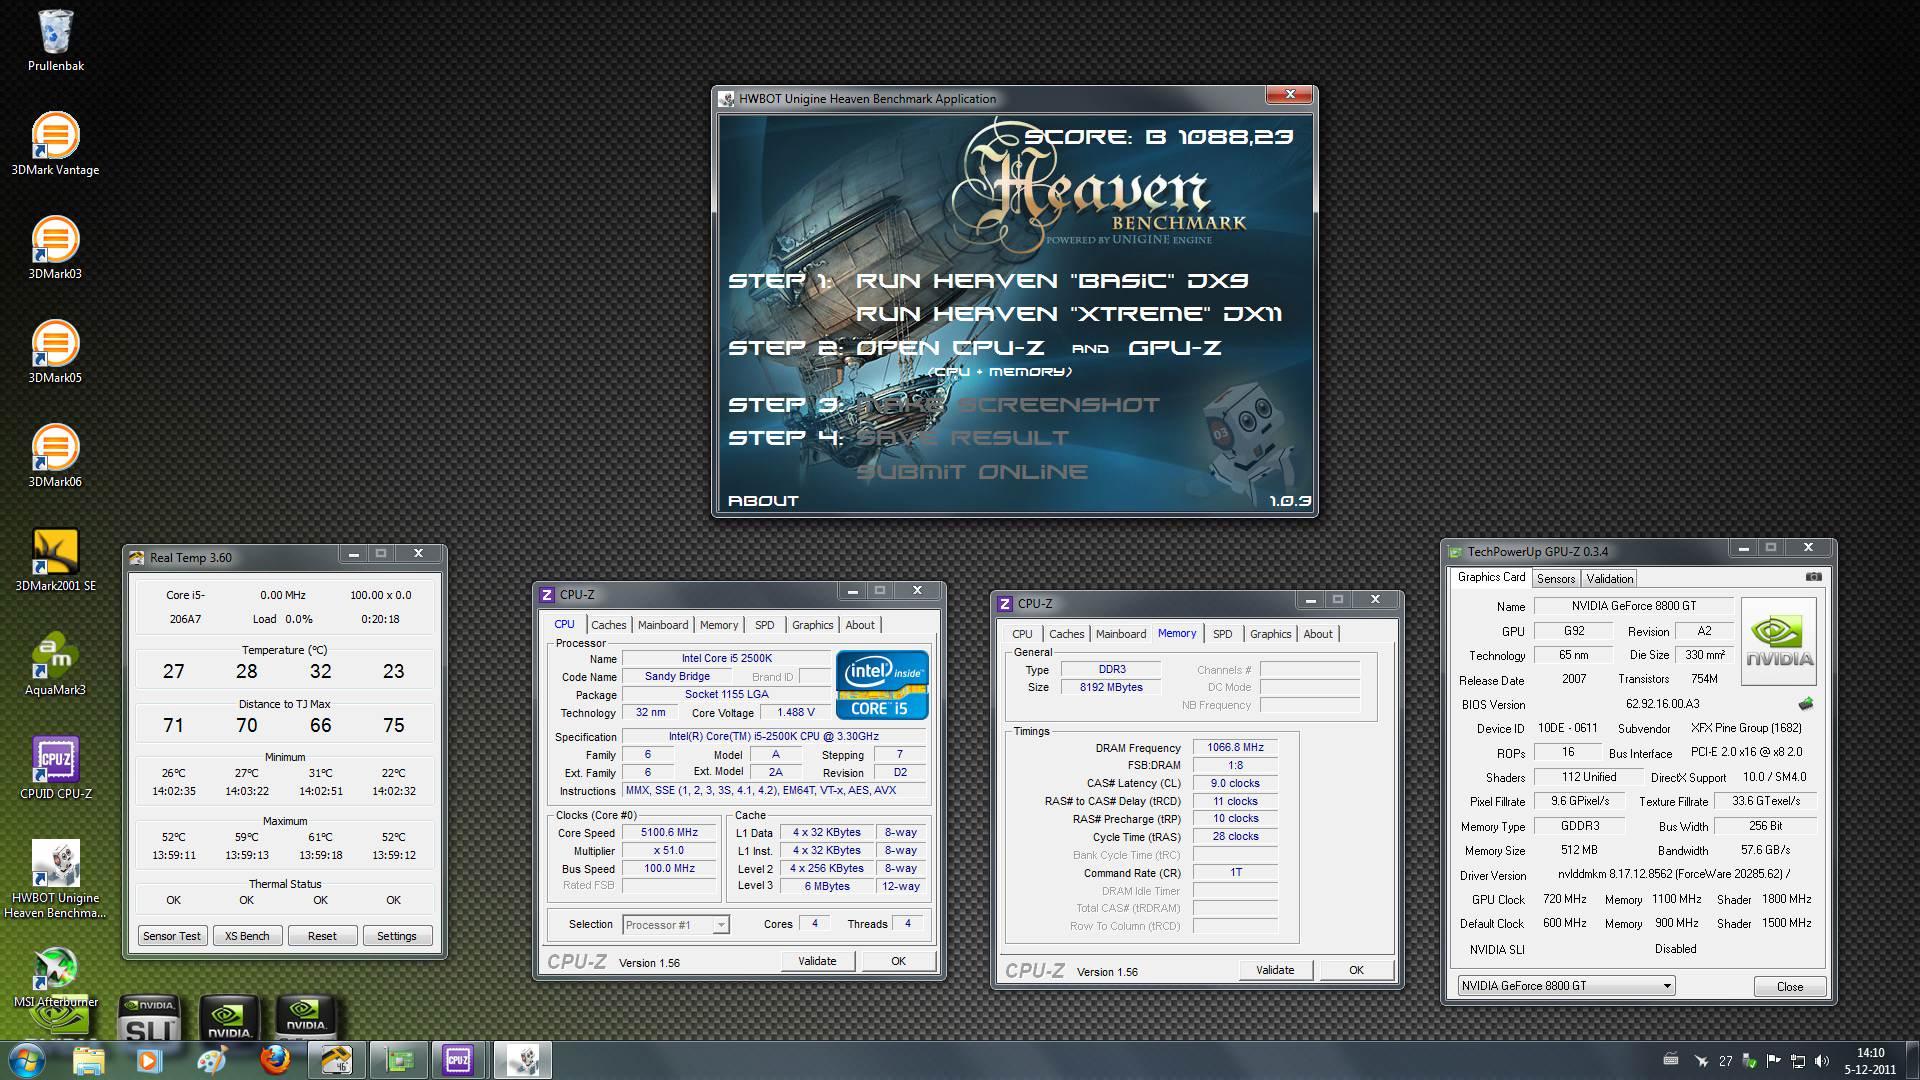Open Paint from the taskbar
Screen dimensions: 1920x1080
(211, 1060)
